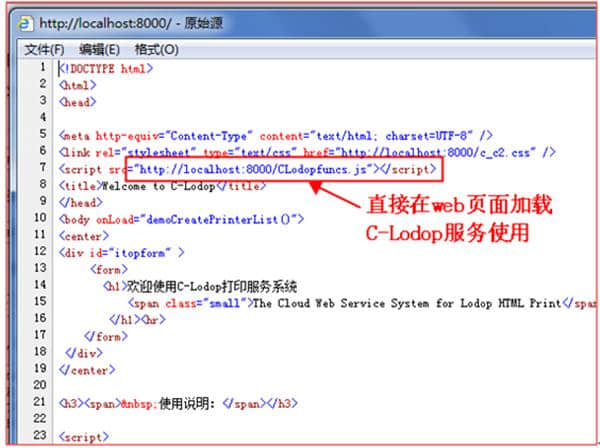Image resolution: width=600 pixels, height=448 pixels.
Task: Click line number 4 blank line
Action: 43,117
